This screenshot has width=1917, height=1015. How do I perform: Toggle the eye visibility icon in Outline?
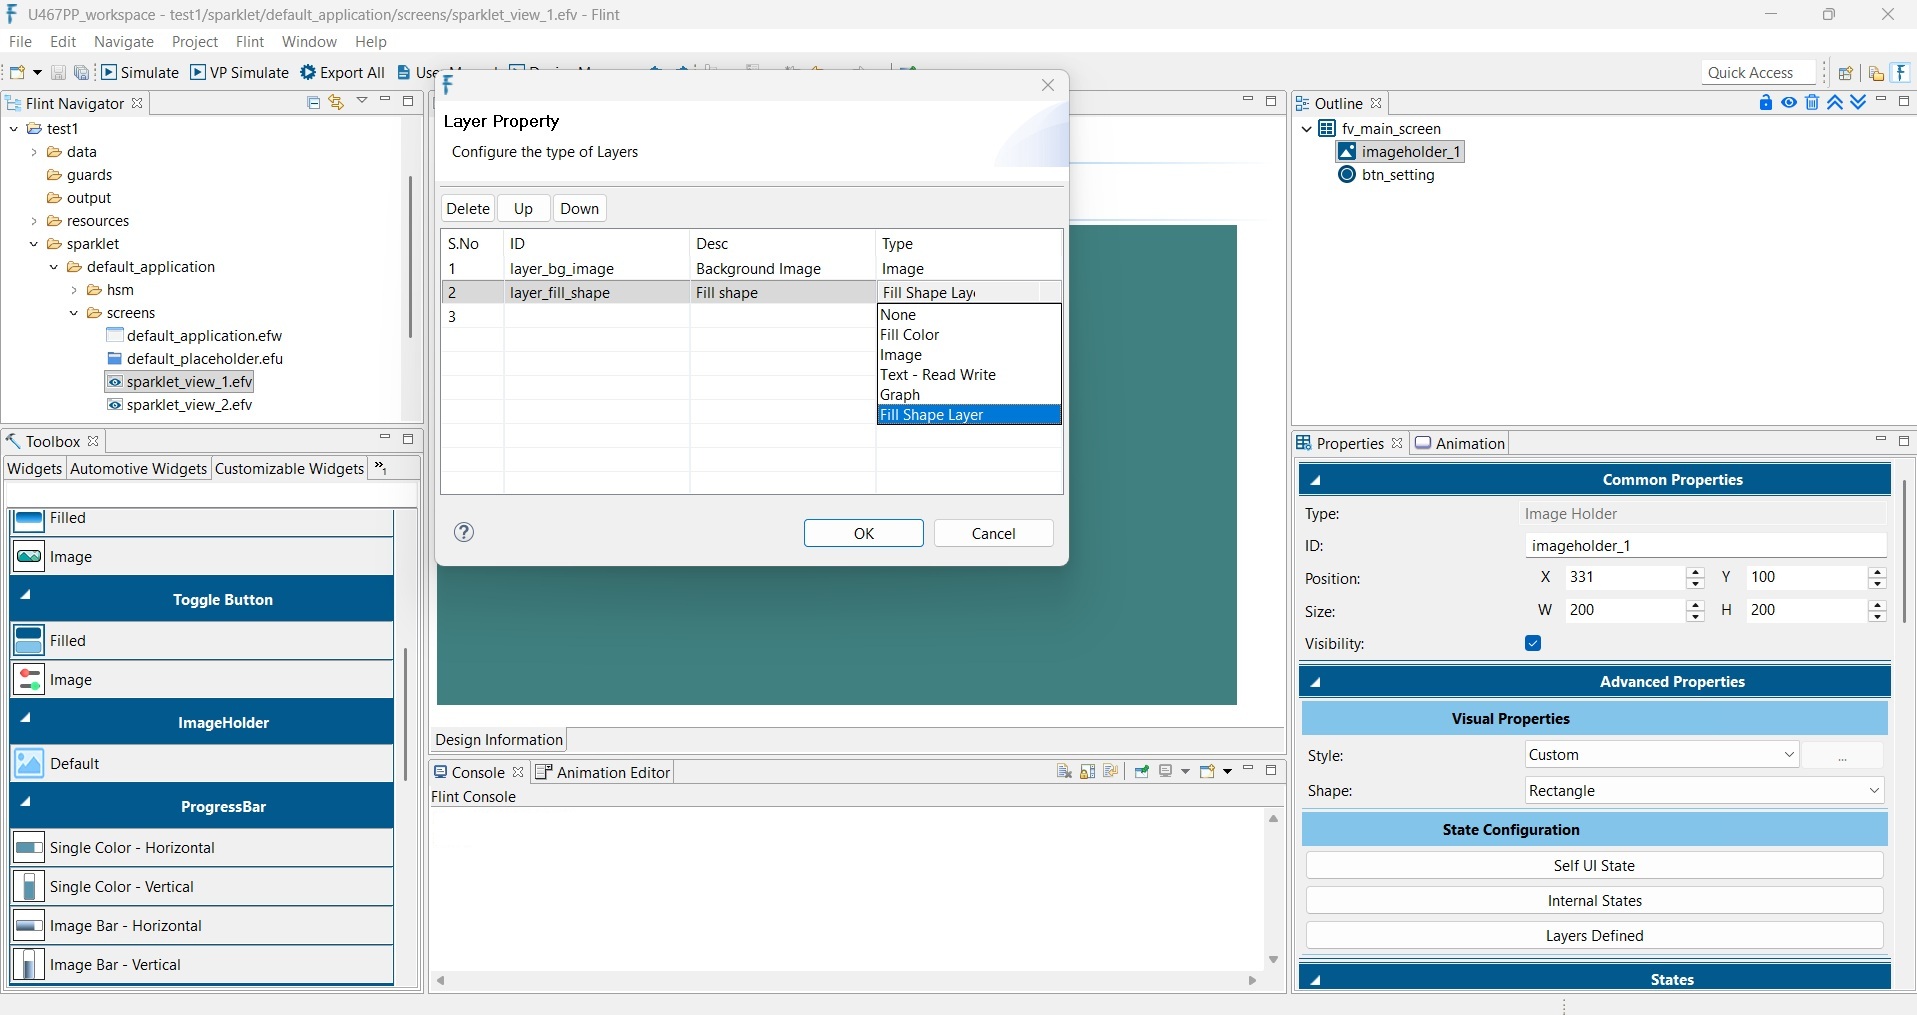click(1789, 102)
